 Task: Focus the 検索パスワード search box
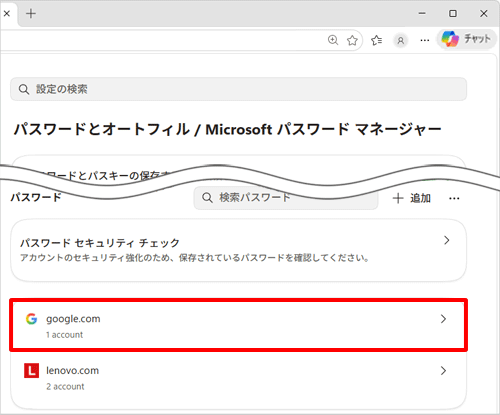point(286,198)
